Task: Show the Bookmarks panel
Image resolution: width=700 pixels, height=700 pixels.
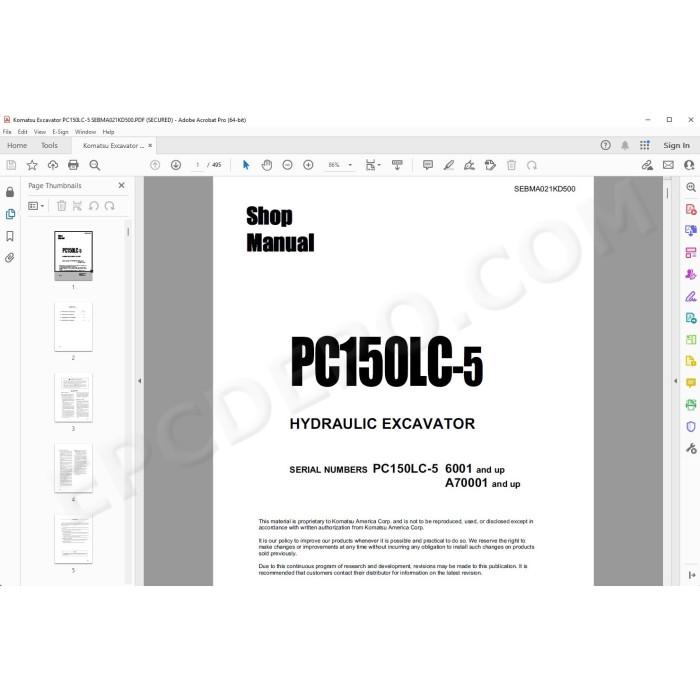Action: click(10, 236)
